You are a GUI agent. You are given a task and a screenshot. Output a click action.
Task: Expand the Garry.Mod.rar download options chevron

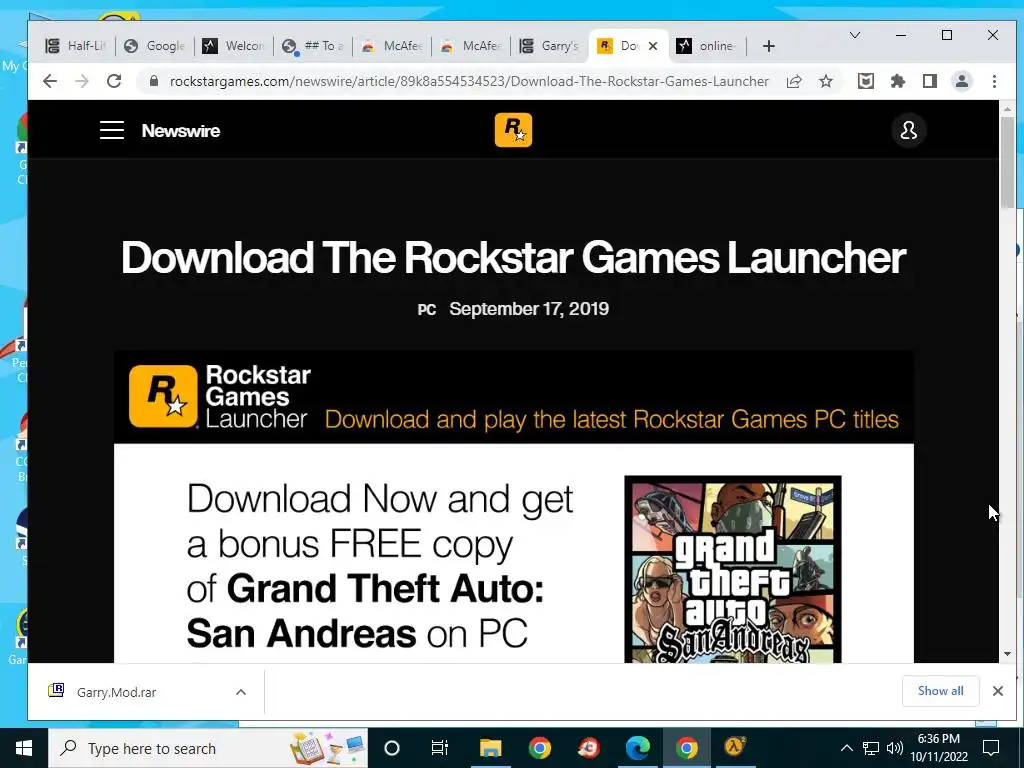(241, 692)
